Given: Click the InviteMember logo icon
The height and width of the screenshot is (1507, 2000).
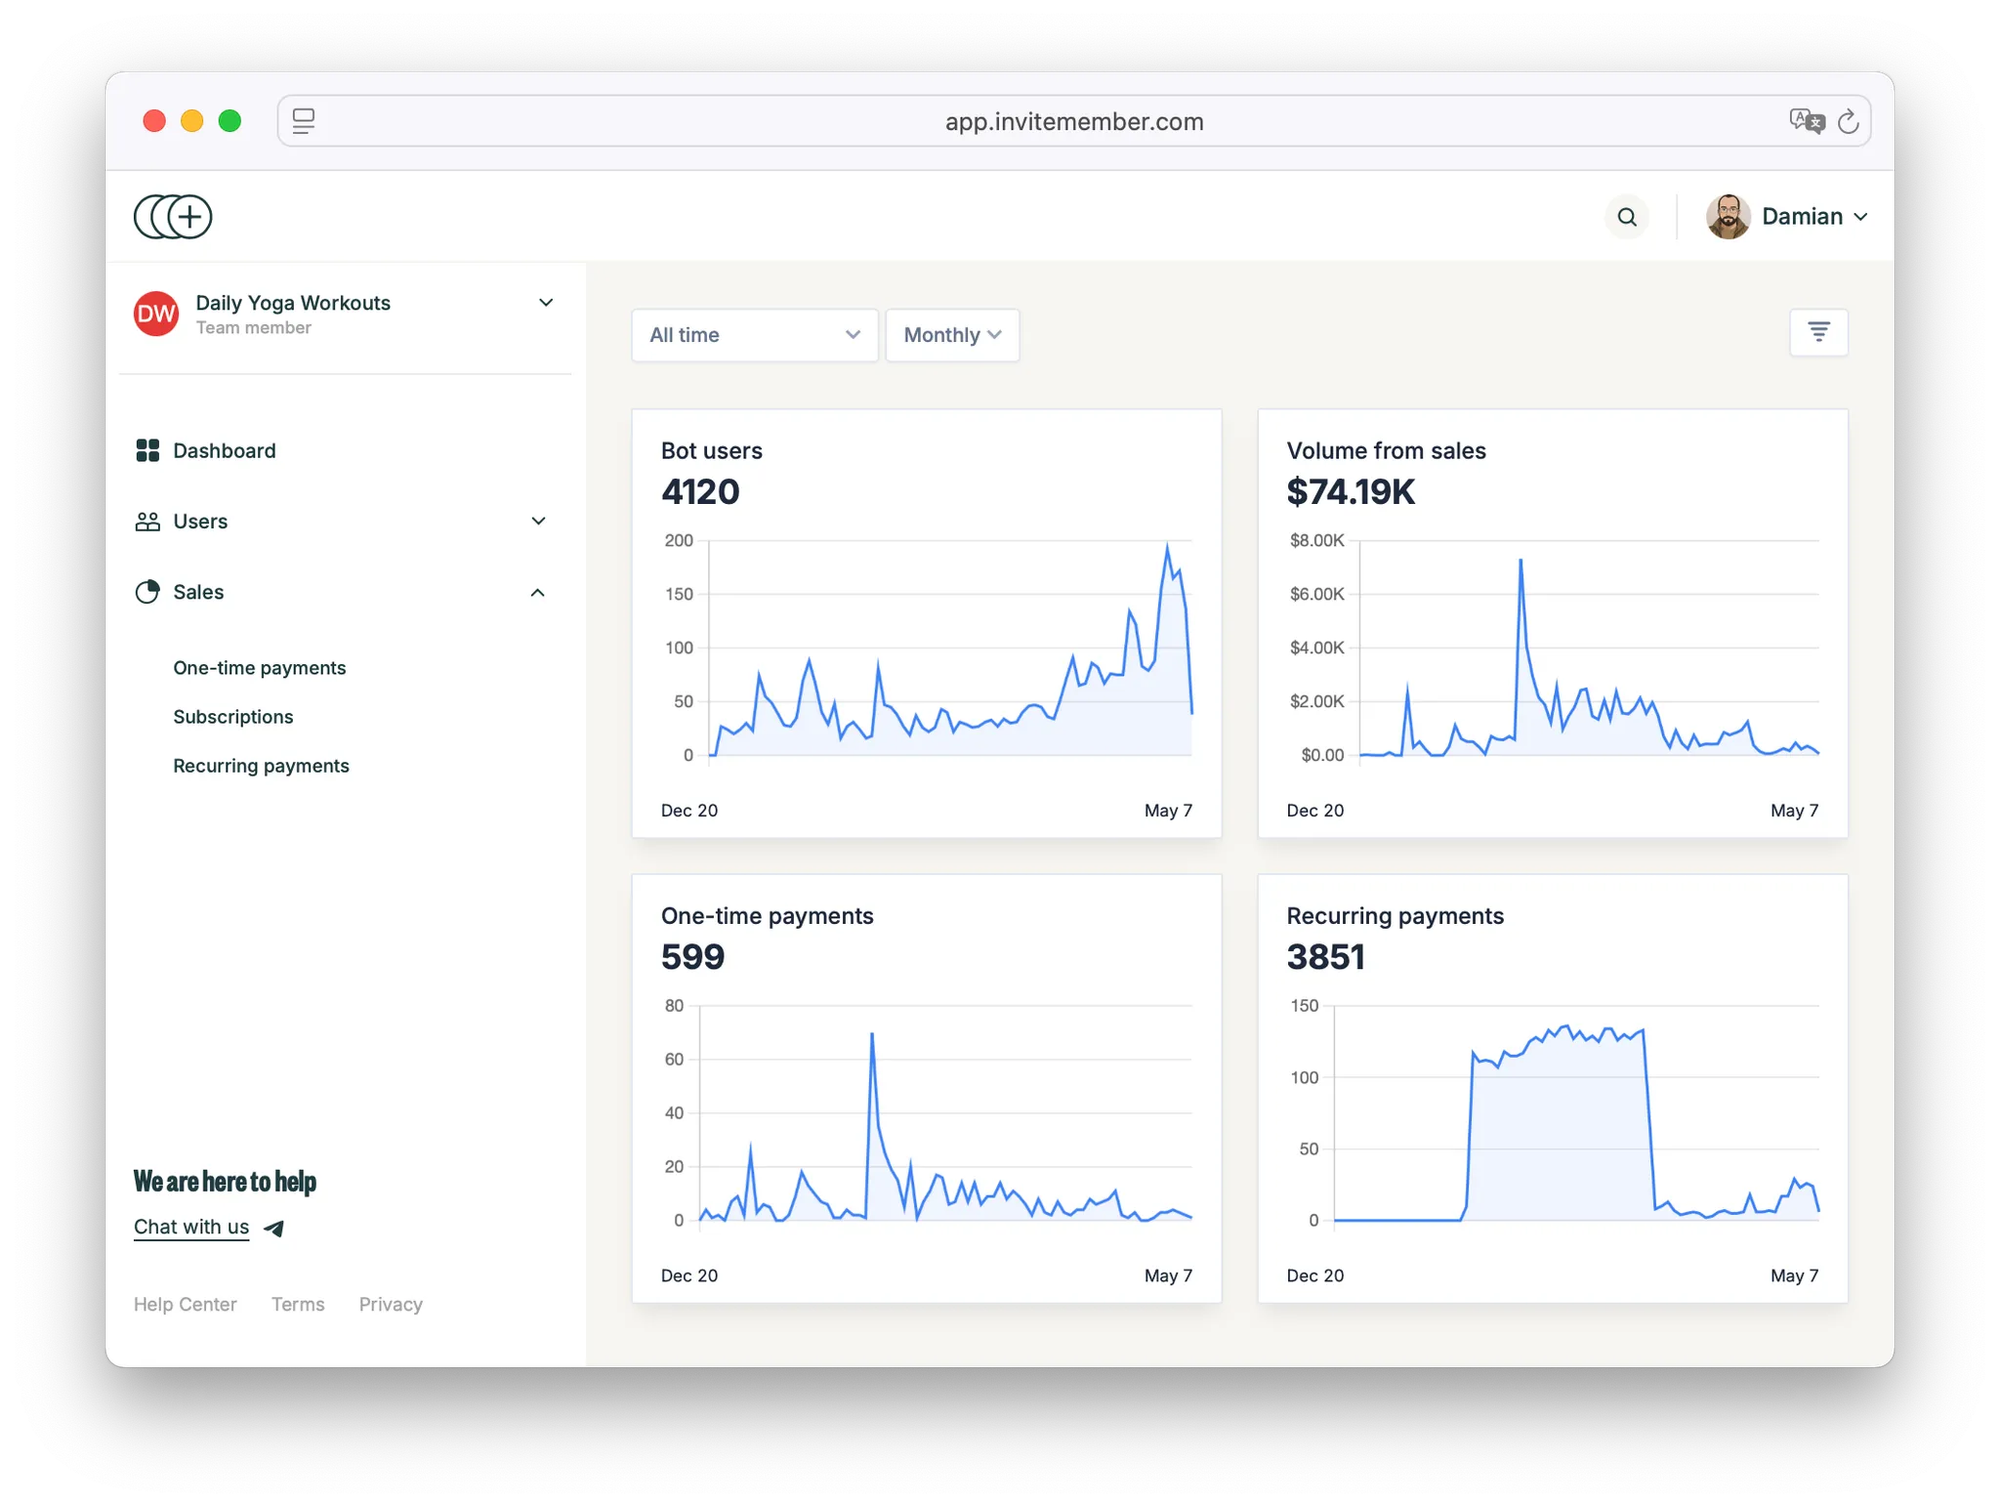Looking at the screenshot, I should pyautogui.click(x=173, y=217).
